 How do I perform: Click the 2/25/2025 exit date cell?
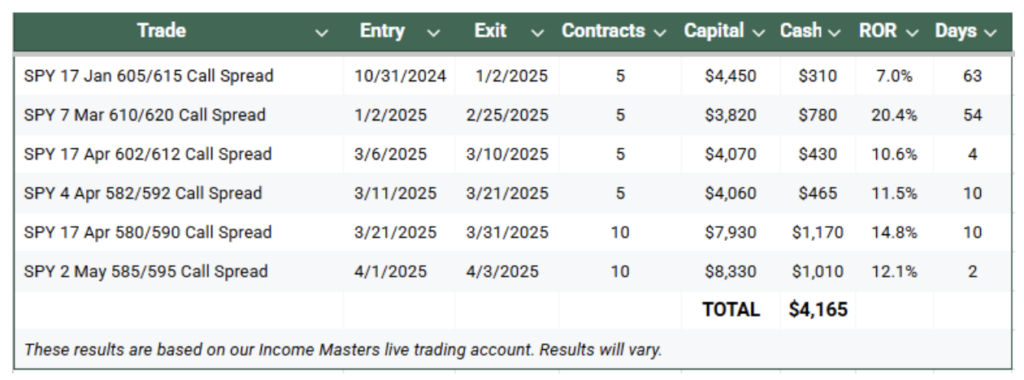[x=507, y=116]
